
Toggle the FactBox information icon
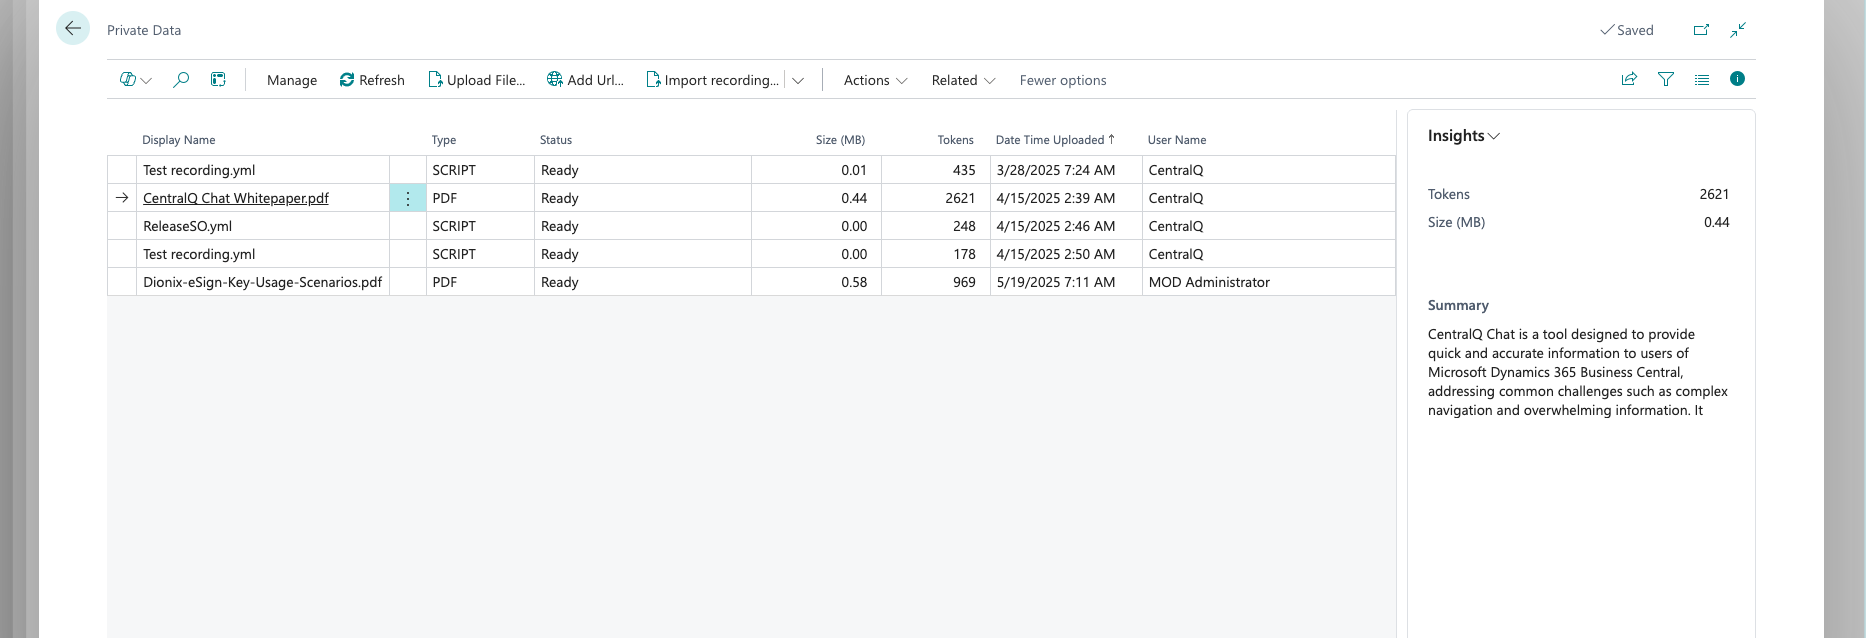click(1737, 79)
